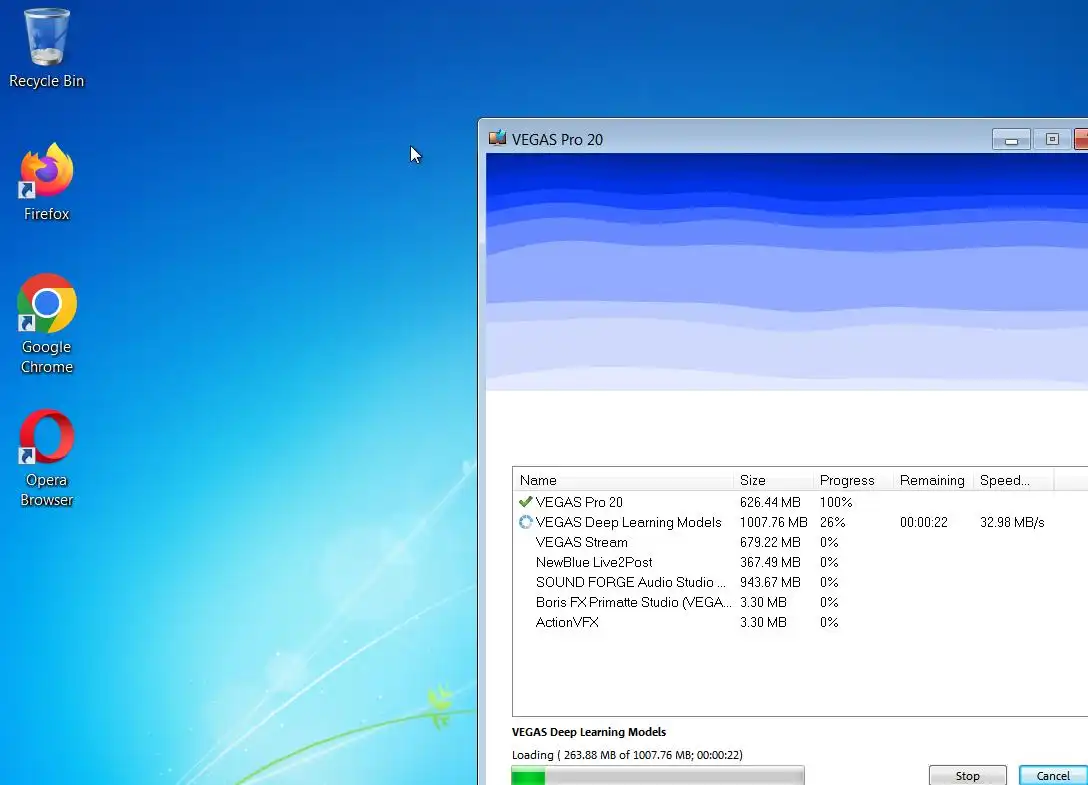Screen dimensions: 1088x785
Task: Click the 100% progress value
Action: click(x=836, y=502)
